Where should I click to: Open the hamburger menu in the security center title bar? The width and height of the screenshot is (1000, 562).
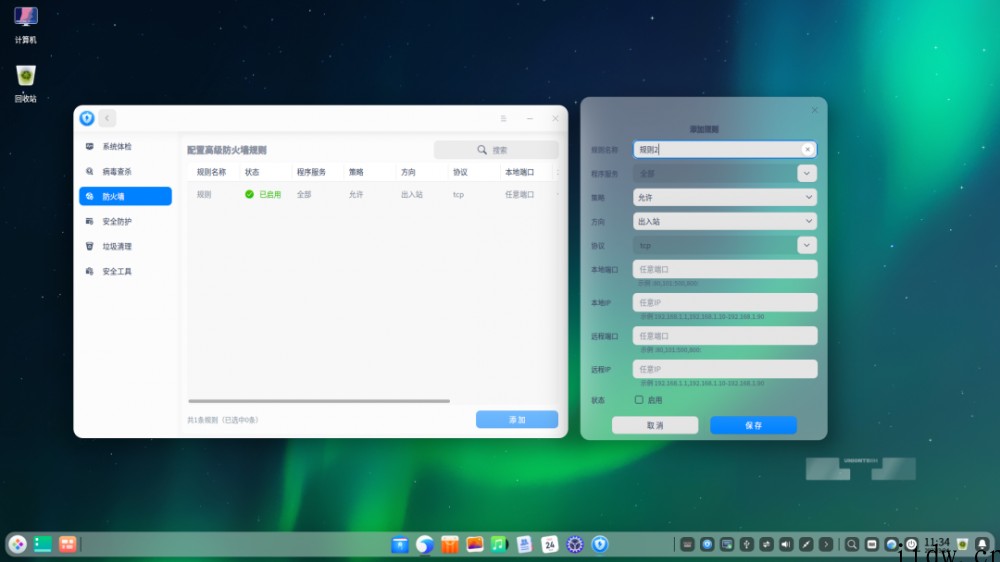503,118
